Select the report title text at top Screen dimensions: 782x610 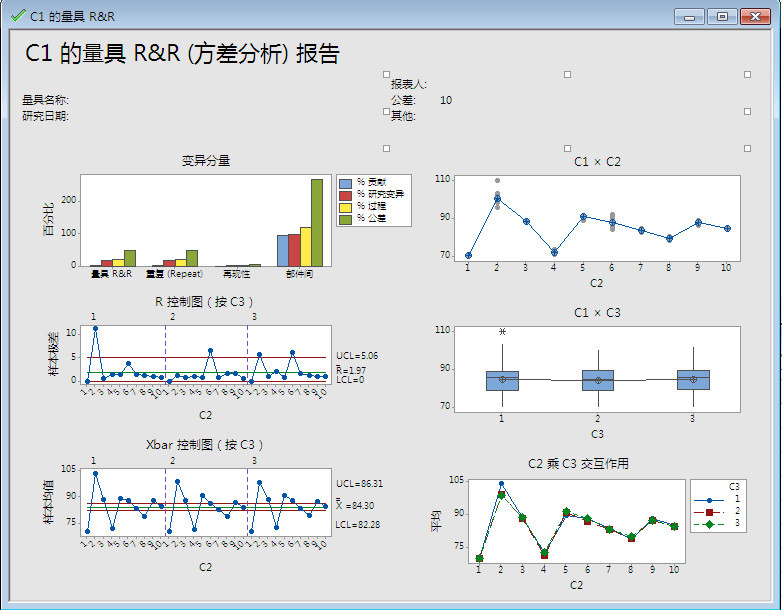coord(182,55)
